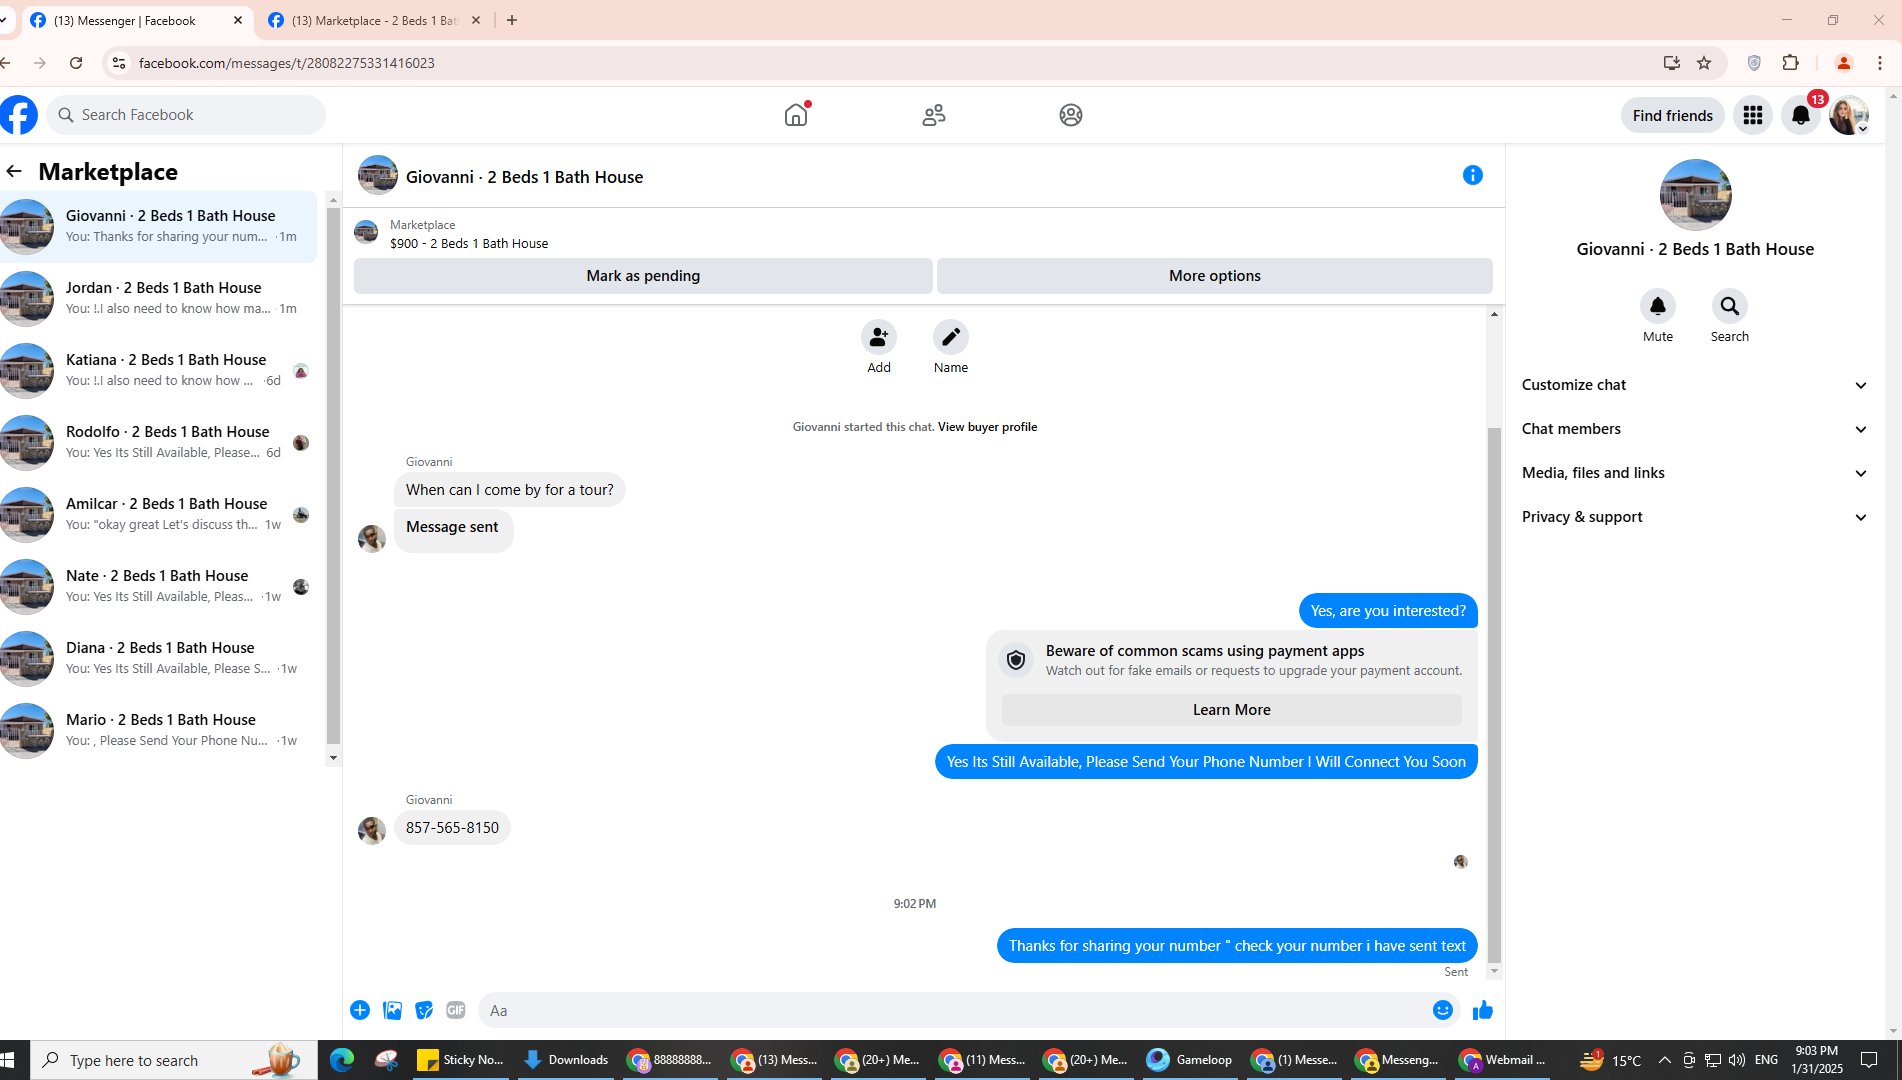Attach a photo or file
1902x1080 pixels.
pyautogui.click(x=392, y=1010)
